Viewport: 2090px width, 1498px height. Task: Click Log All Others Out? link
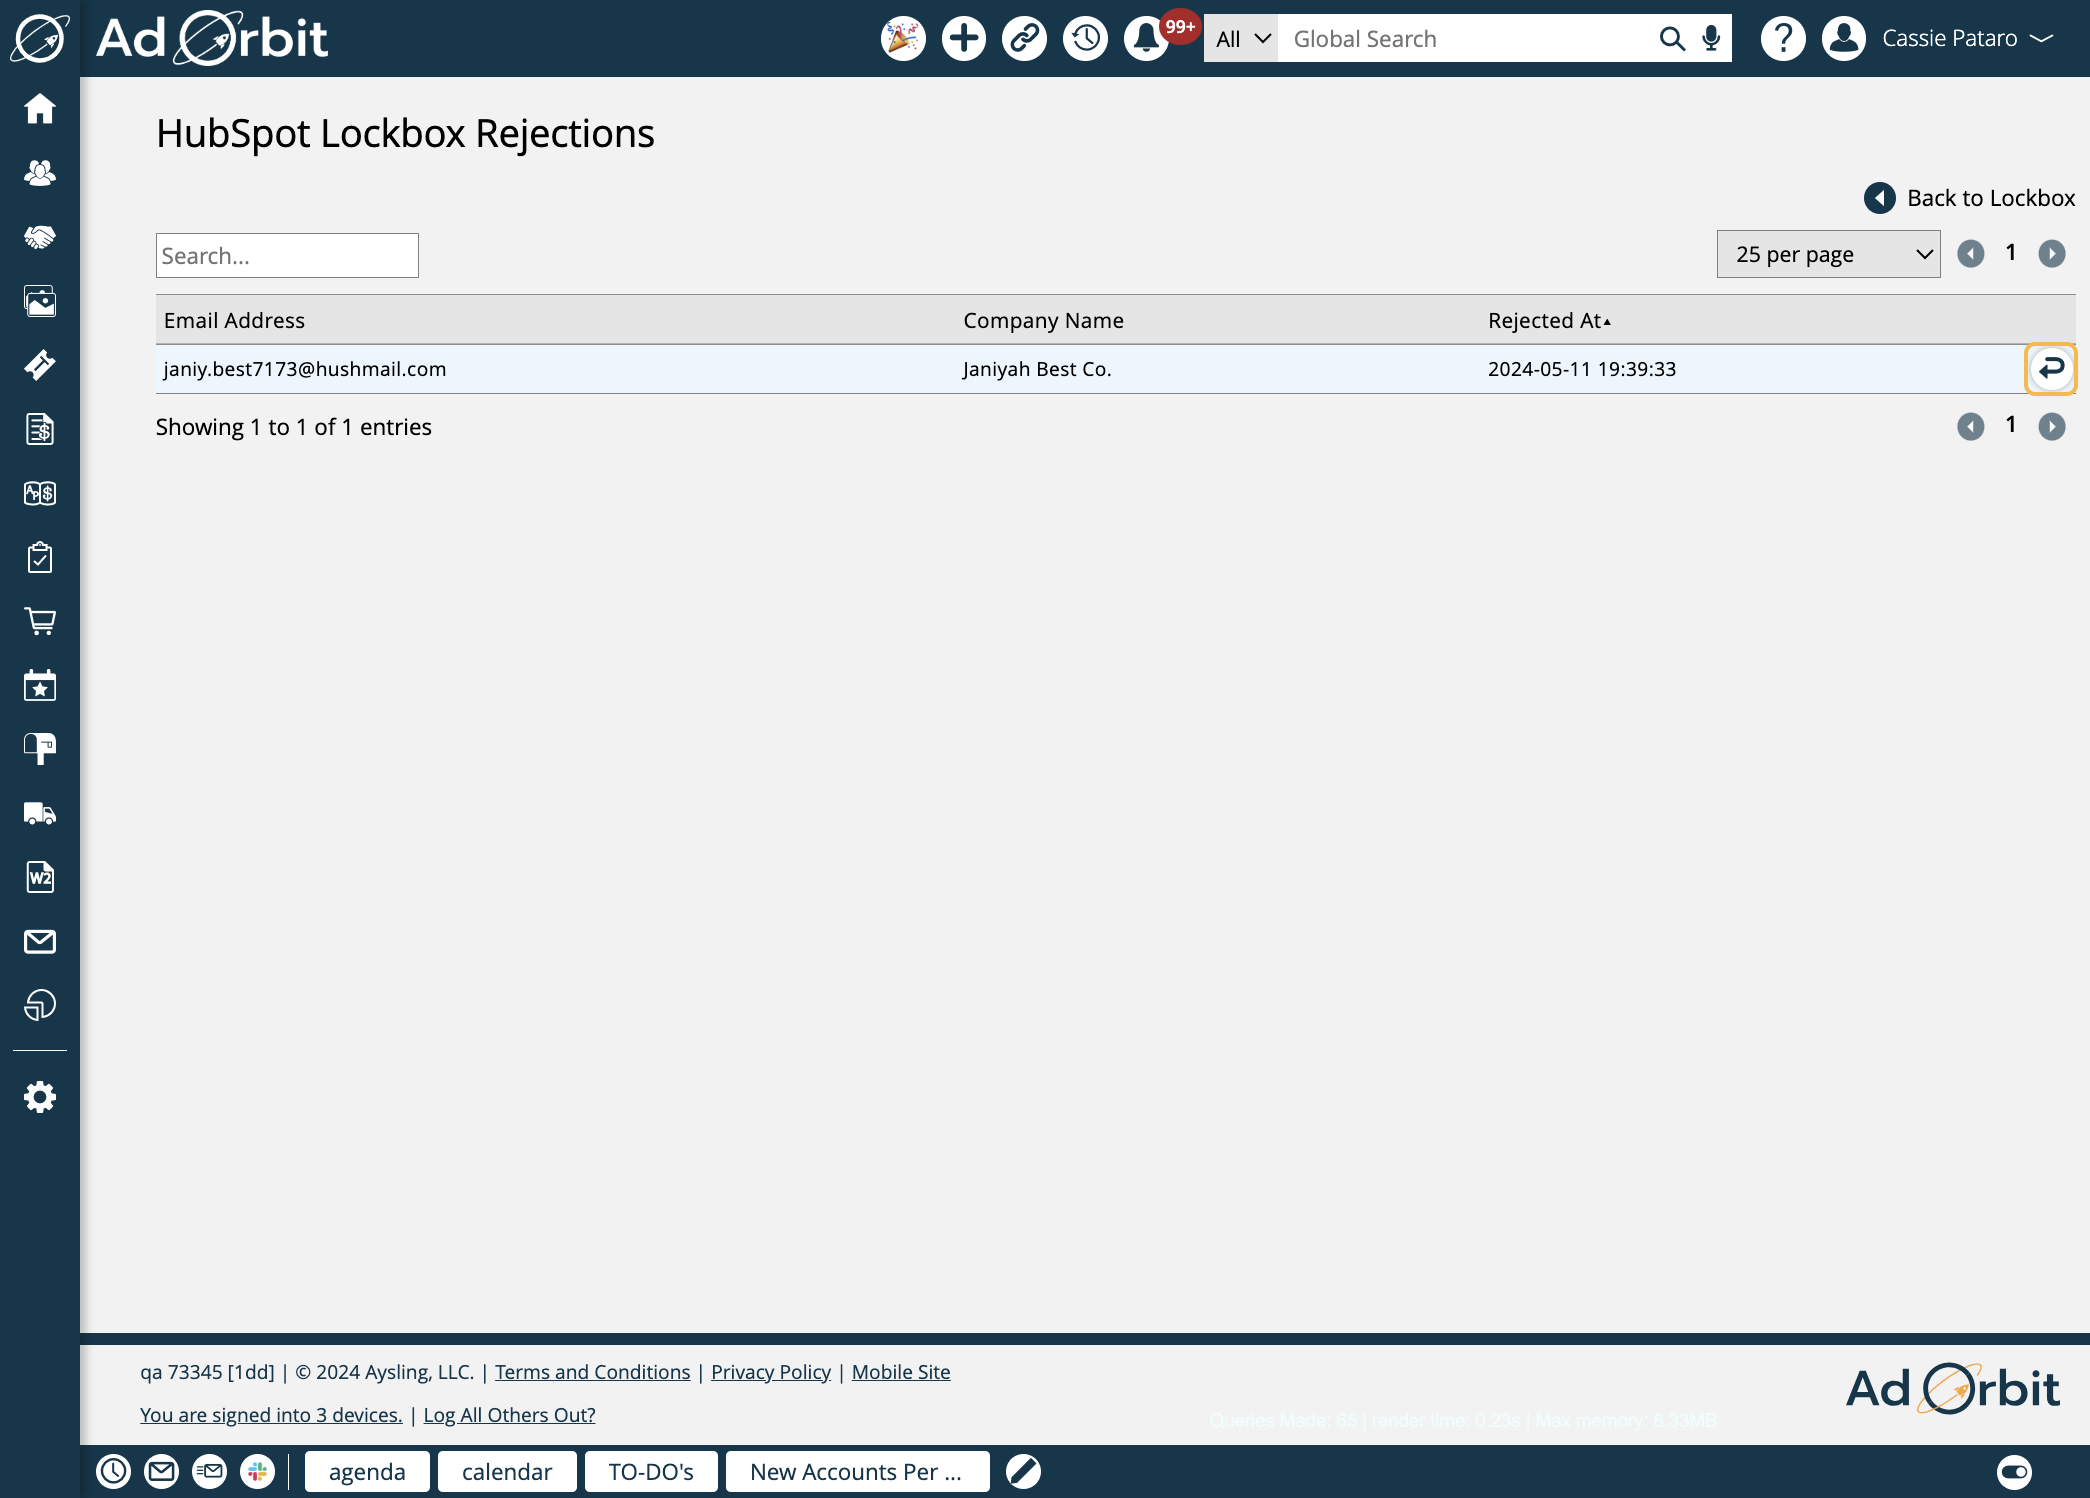pyautogui.click(x=509, y=1415)
